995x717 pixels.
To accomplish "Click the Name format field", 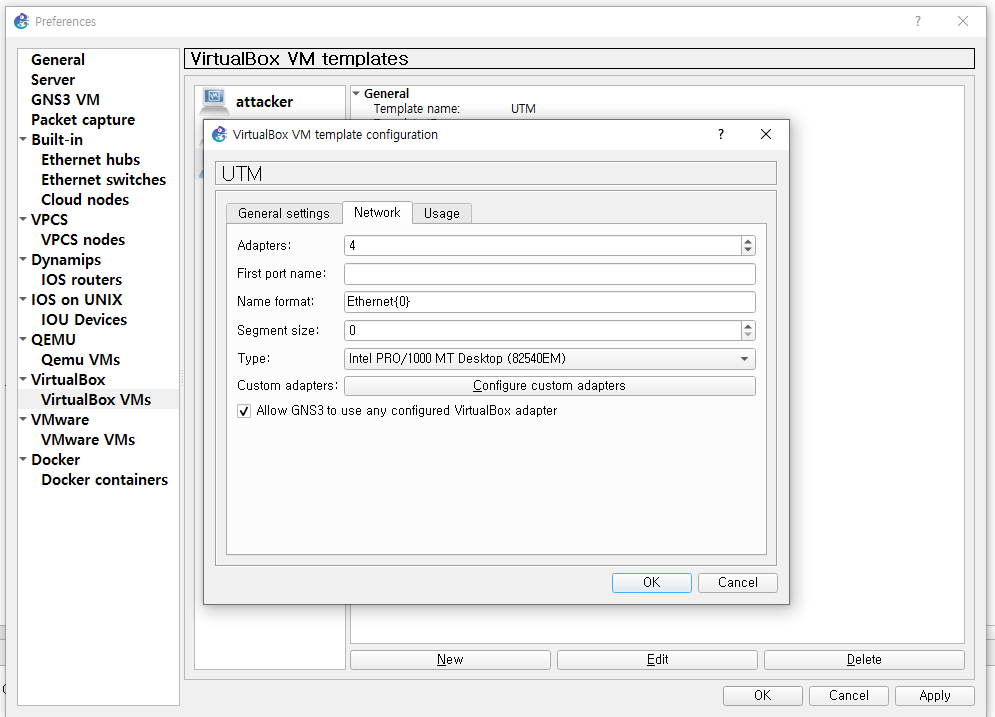I will point(550,302).
